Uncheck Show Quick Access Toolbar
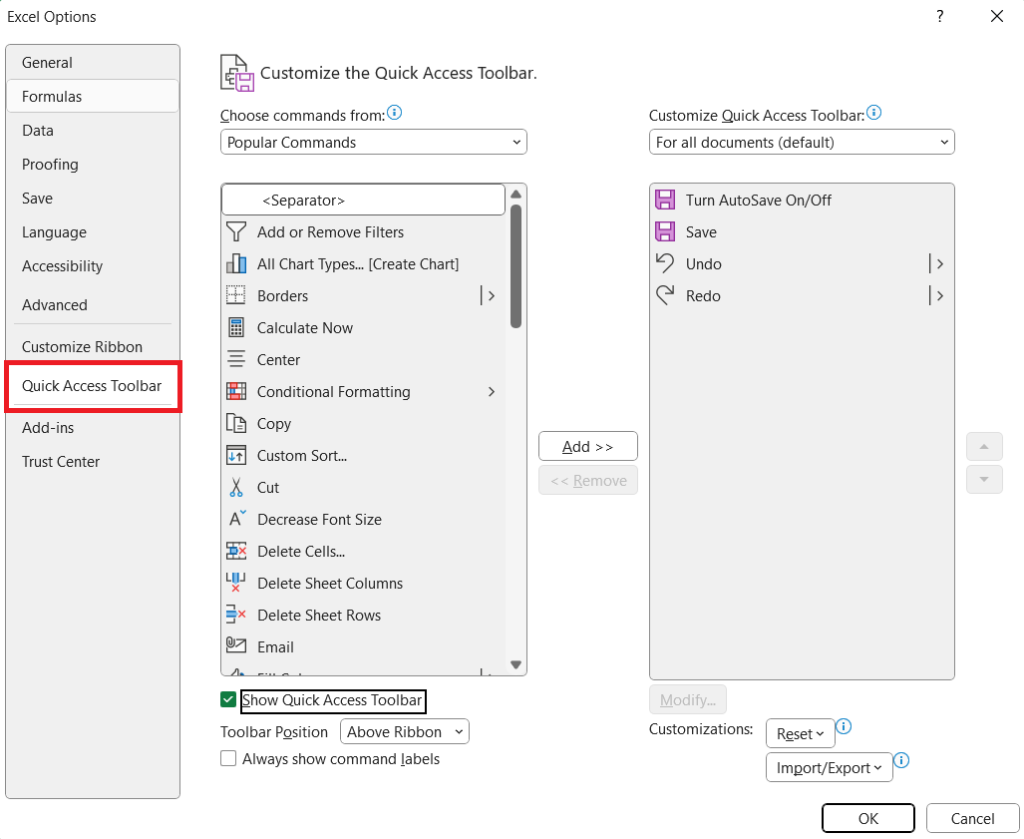 click(x=228, y=701)
